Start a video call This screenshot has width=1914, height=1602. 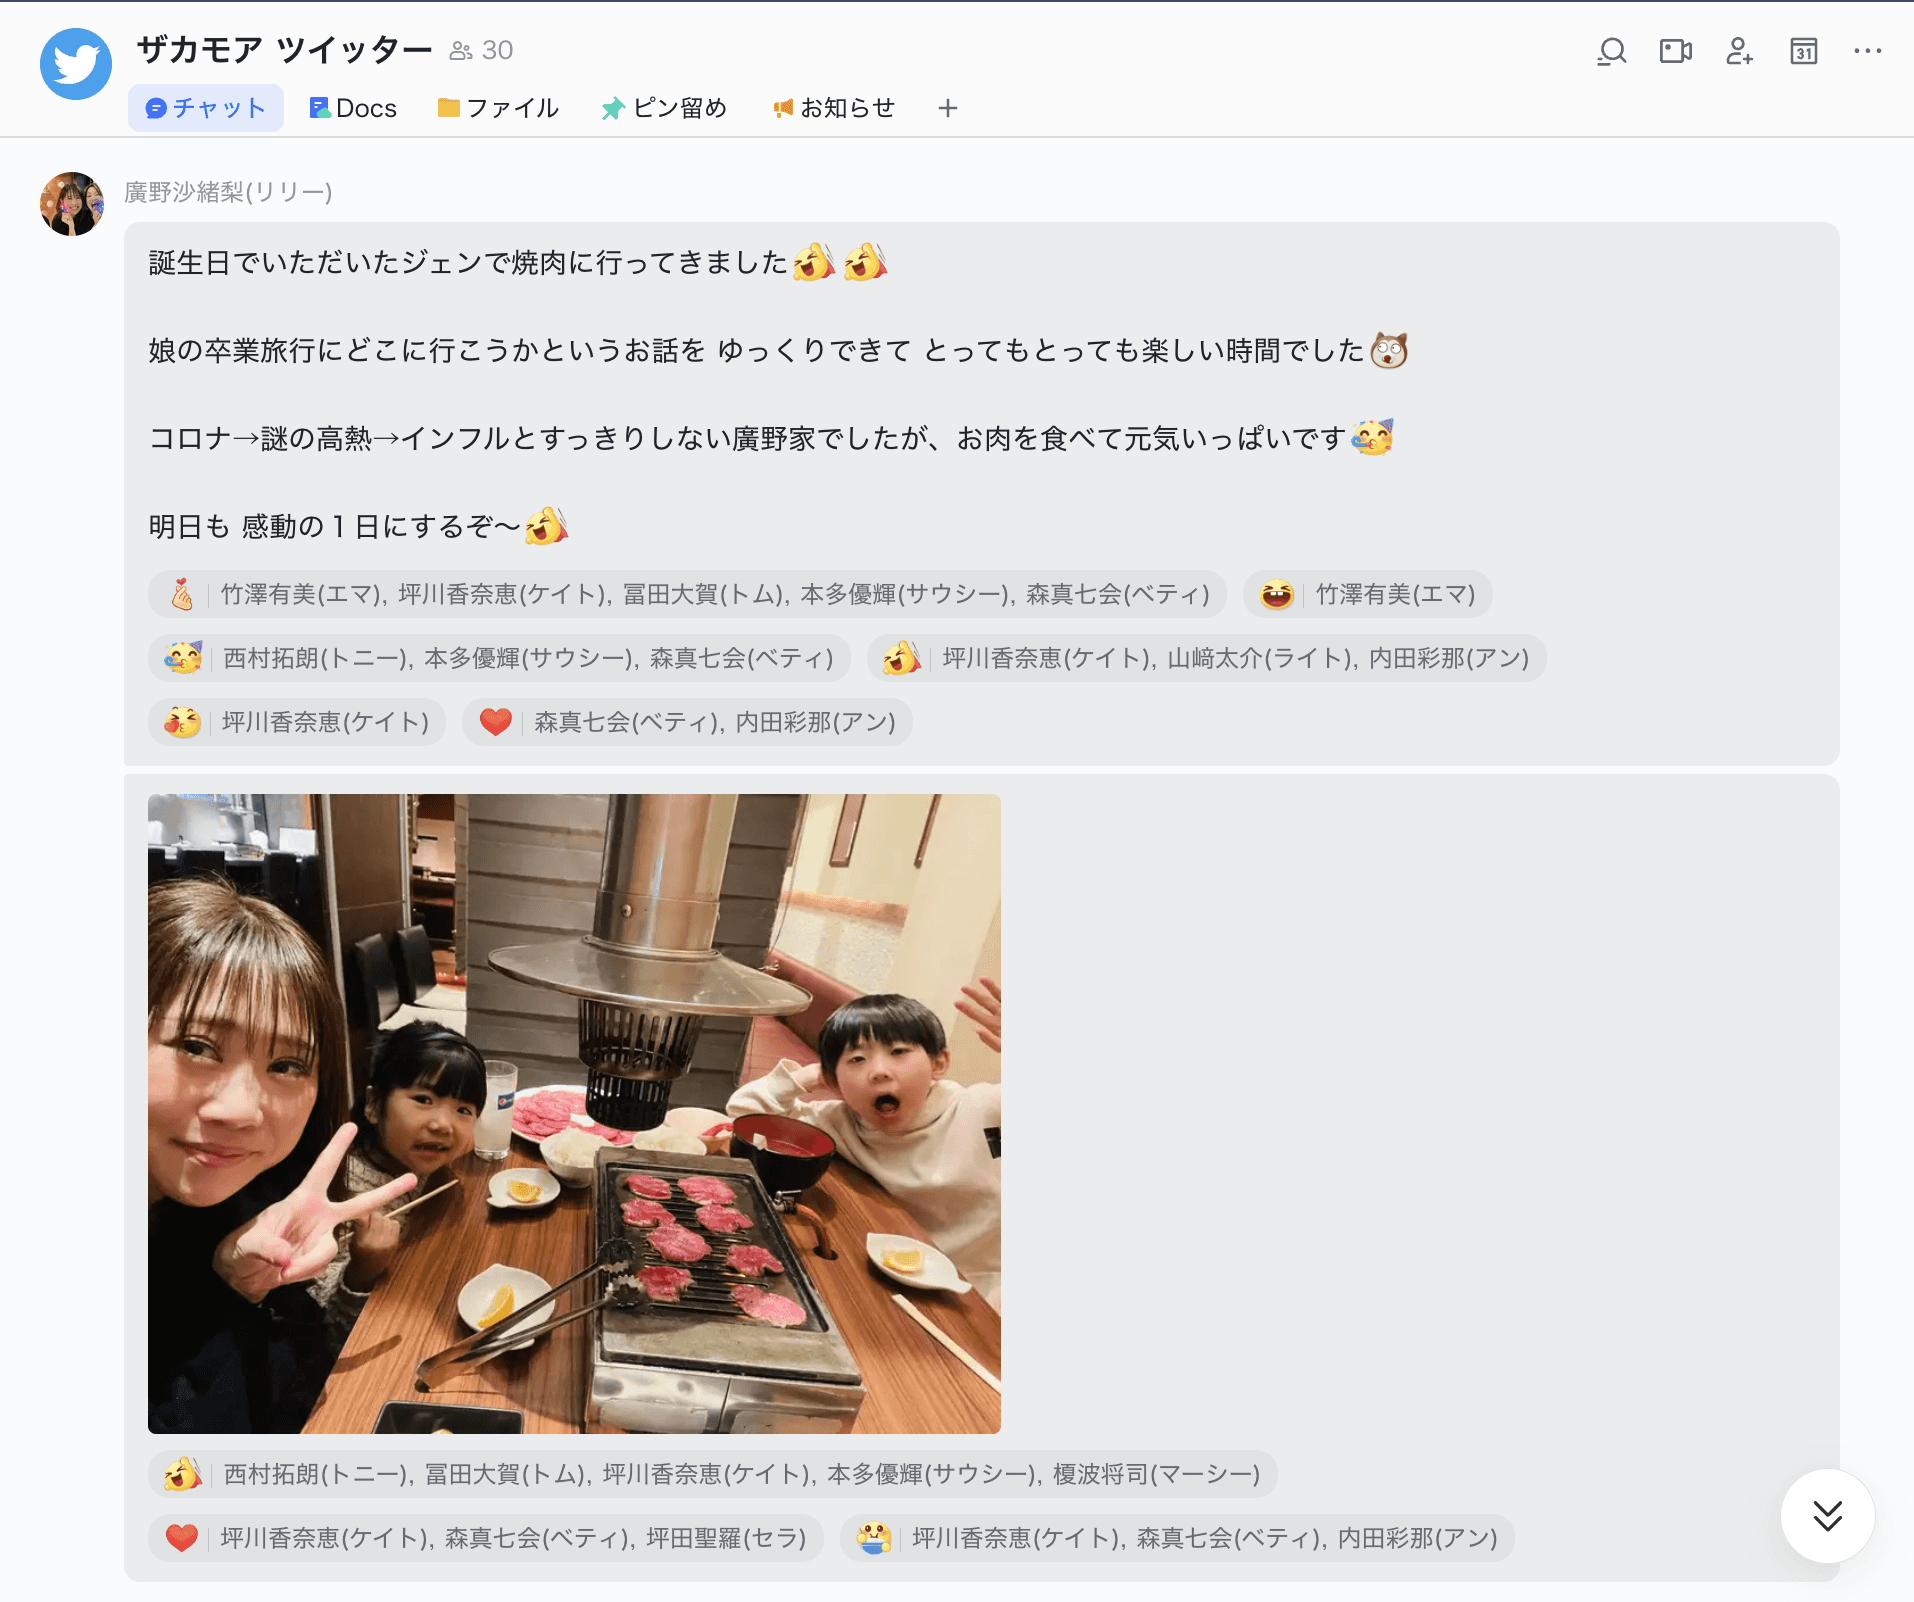point(1676,51)
